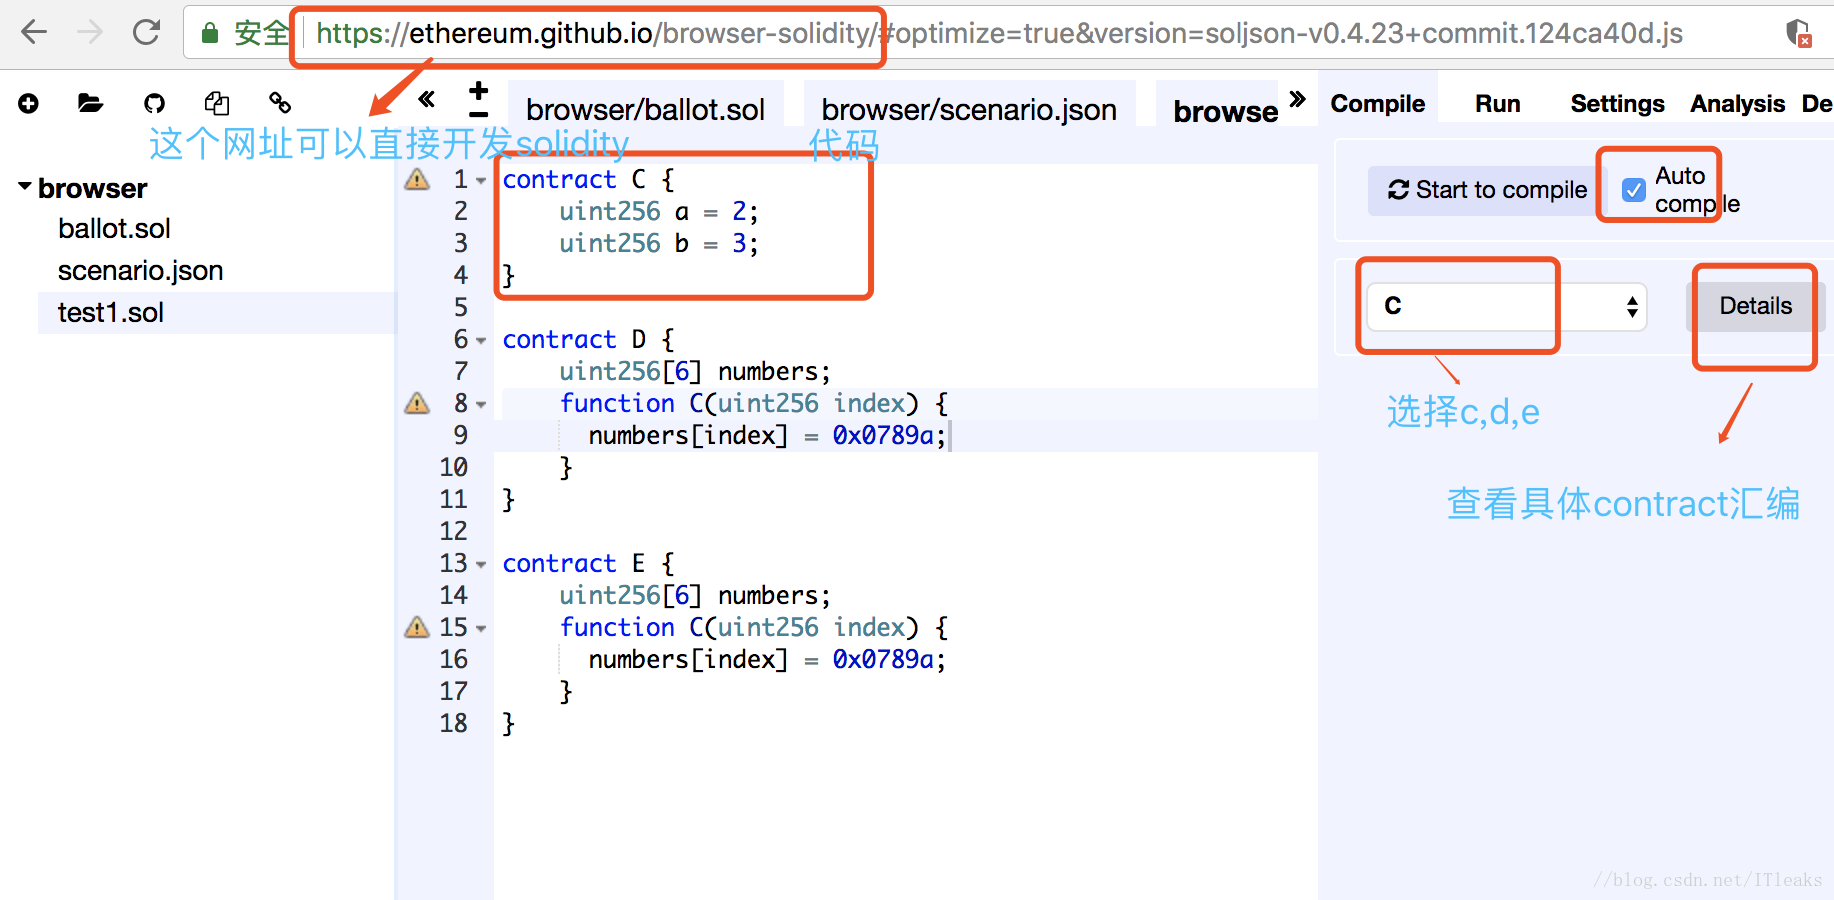Click 'contract E {' in the editor
The height and width of the screenshot is (900, 1834).
(x=588, y=563)
